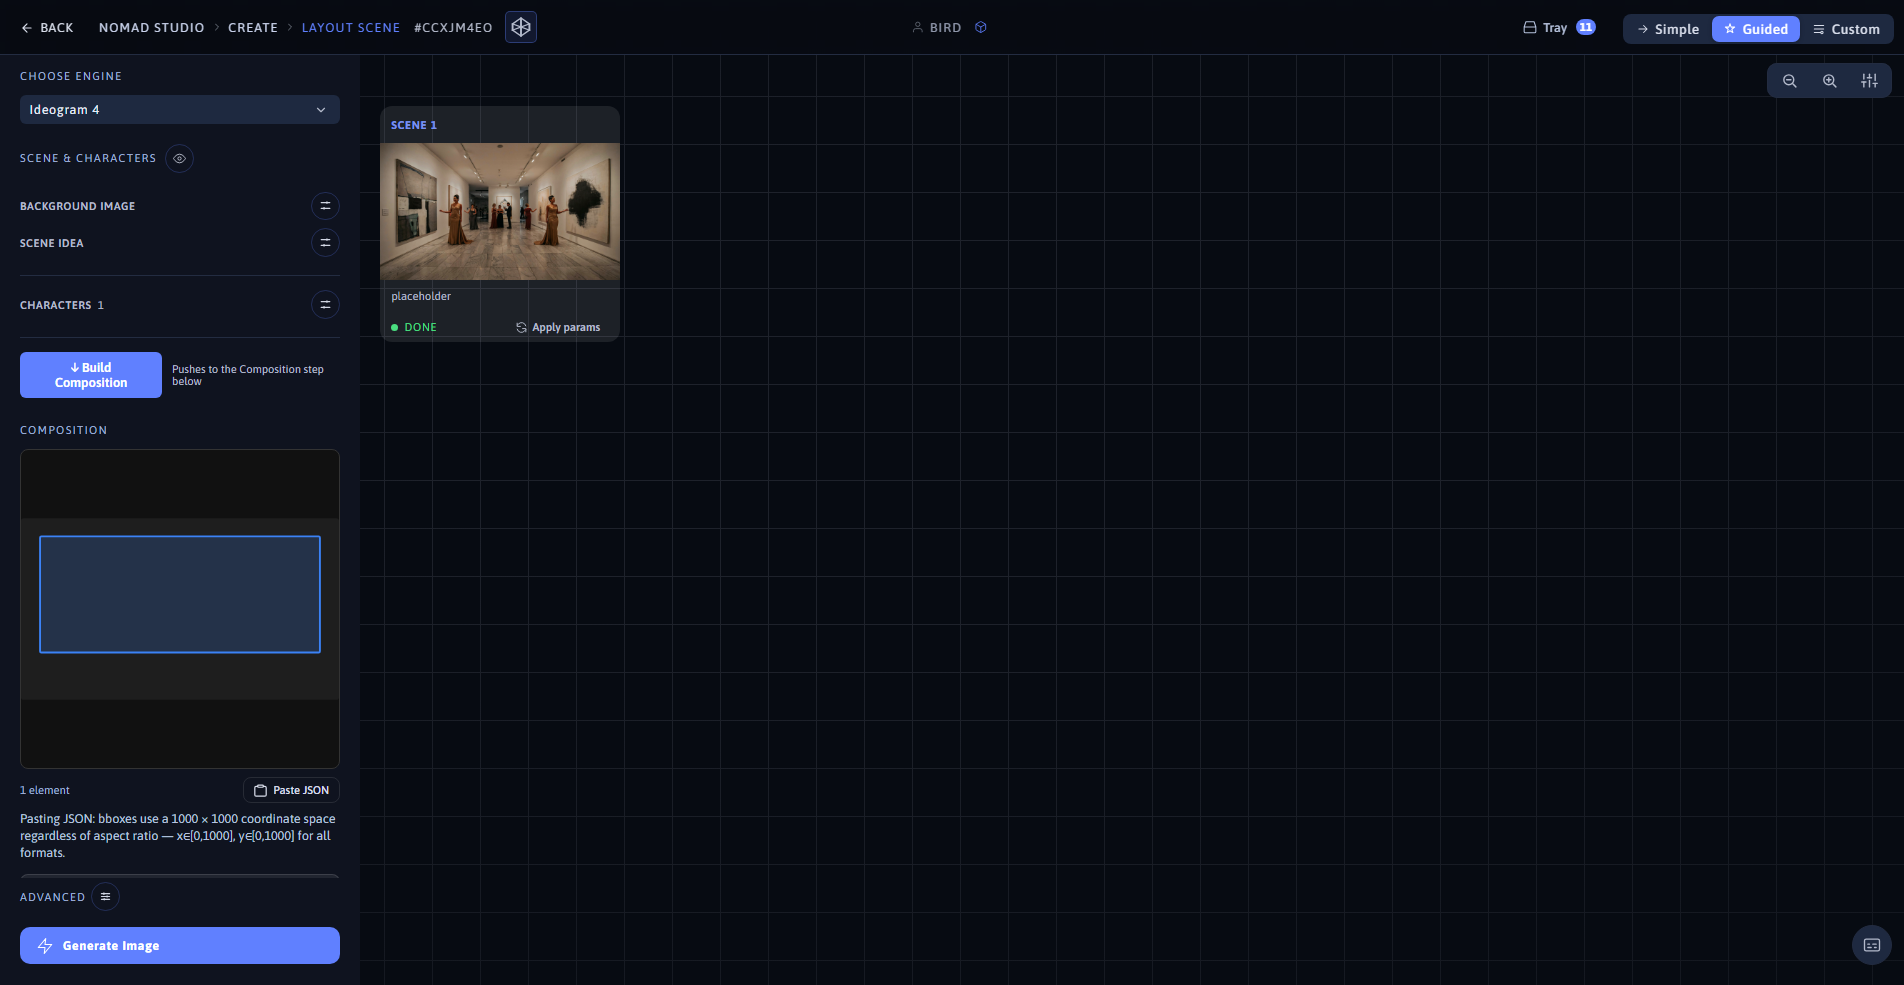Click the placeholder caption text
This screenshot has height=985, width=1904.
(x=421, y=296)
